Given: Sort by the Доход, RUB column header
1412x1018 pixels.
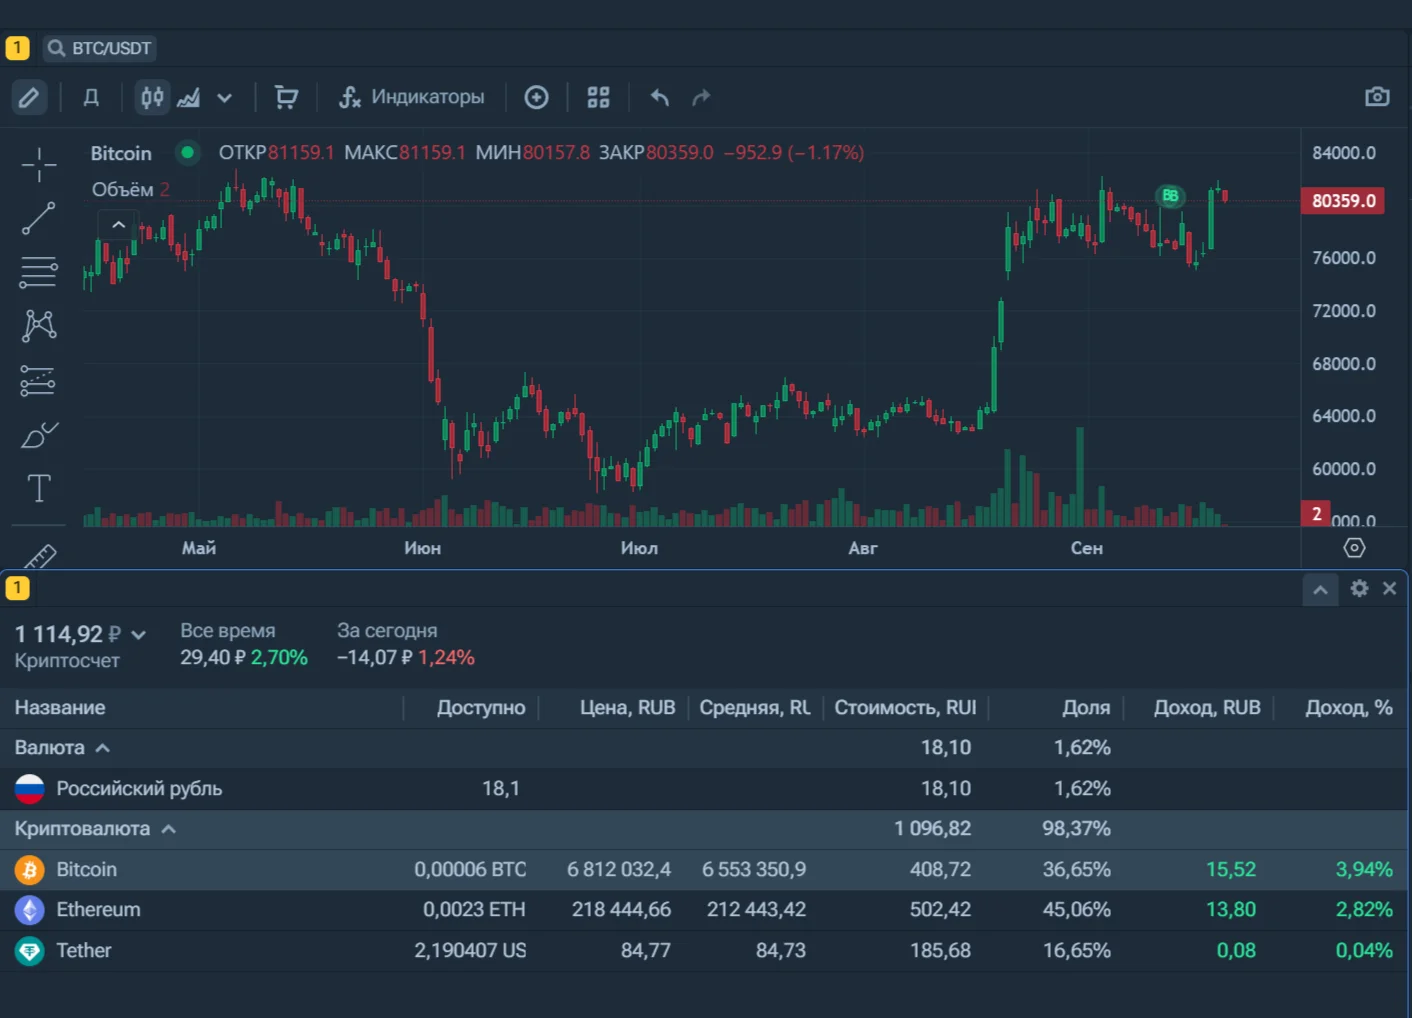Looking at the screenshot, I should click(x=1207, y=708).
